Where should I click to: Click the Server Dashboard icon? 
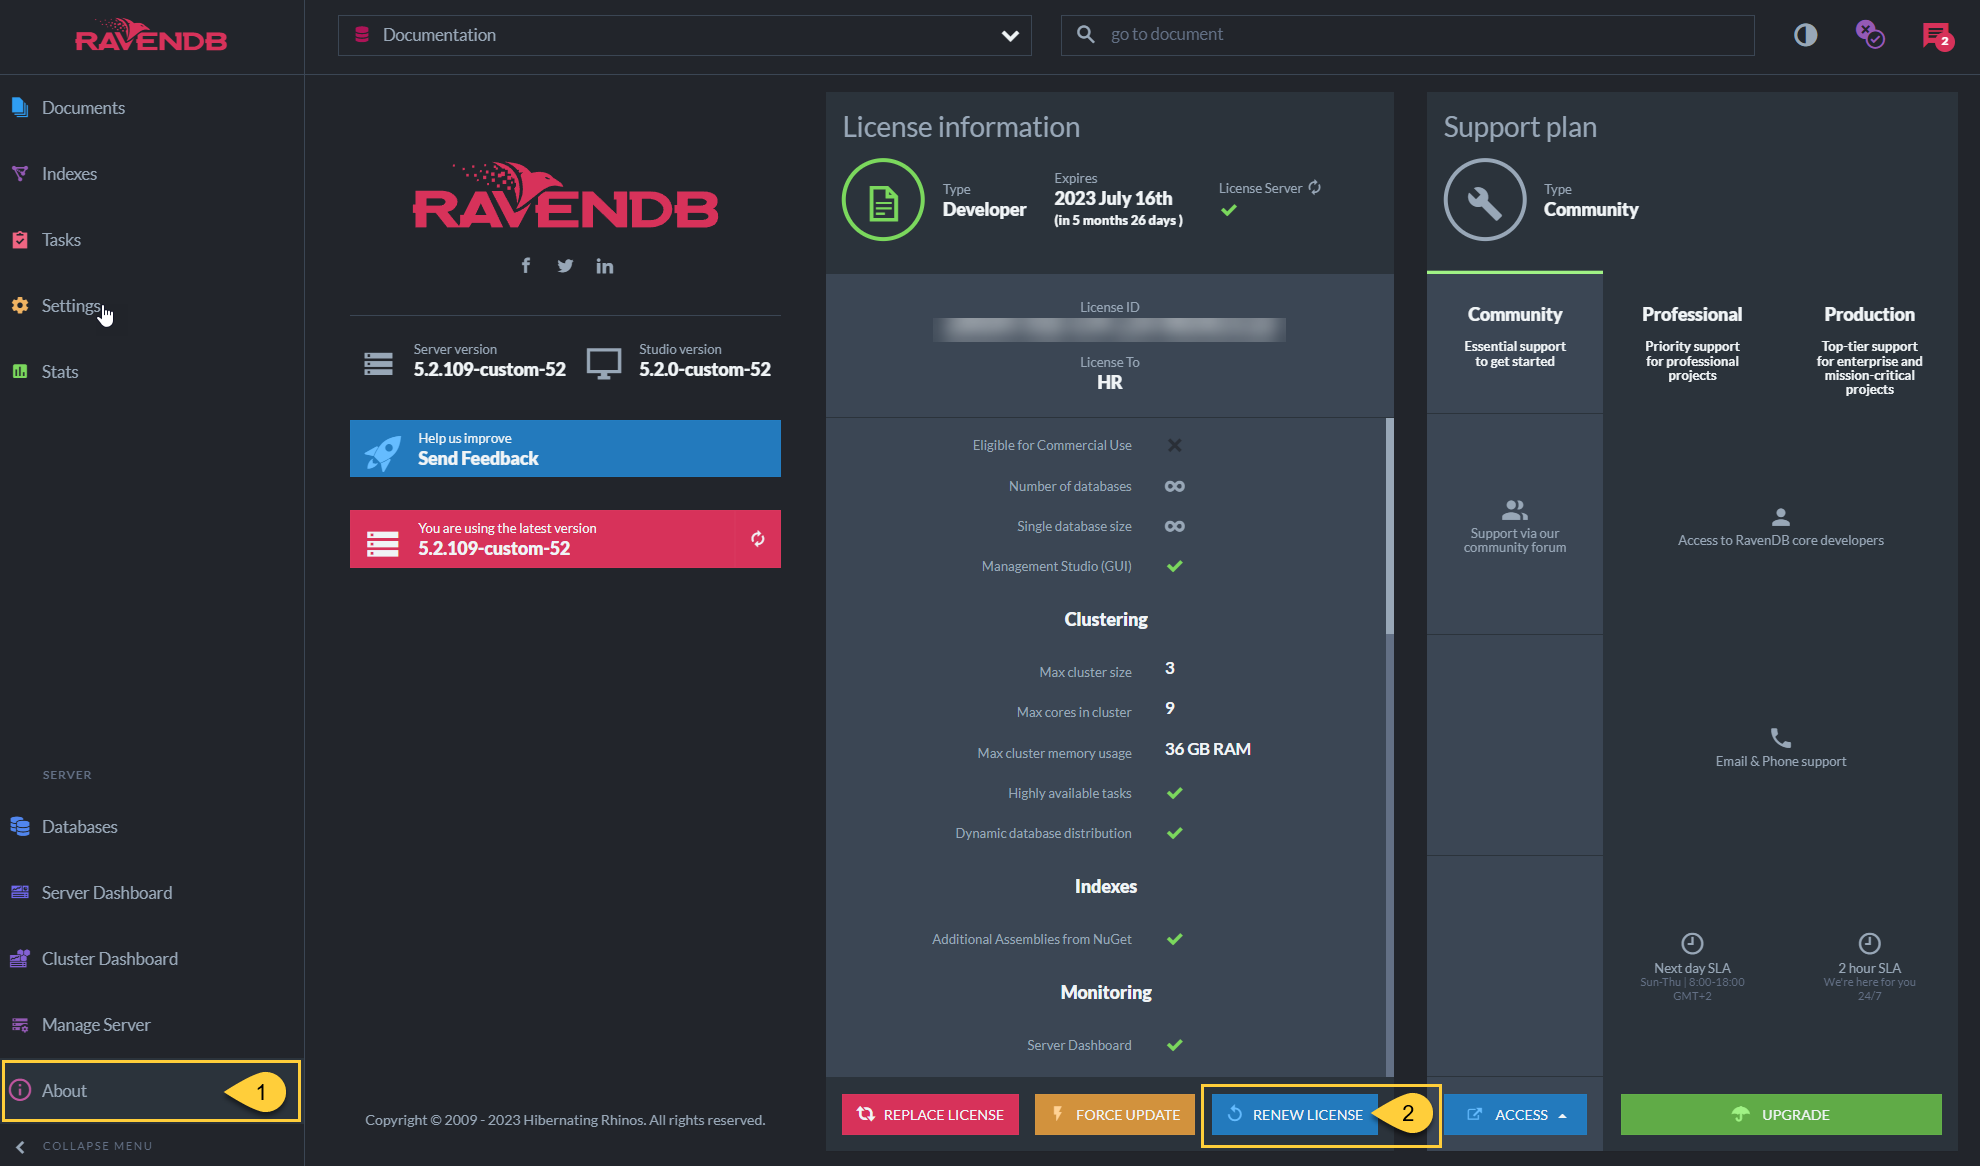[x=20, y=892]
